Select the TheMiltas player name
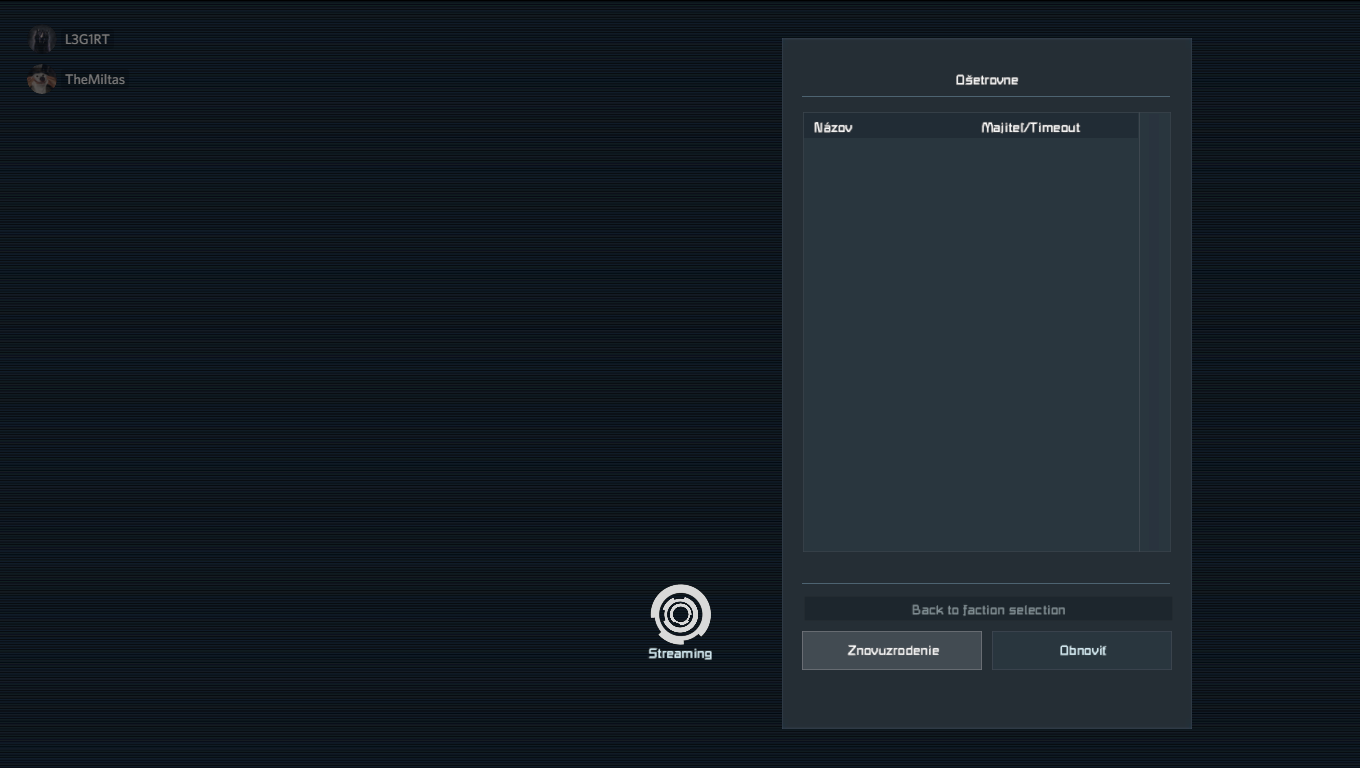 (95, 80)
